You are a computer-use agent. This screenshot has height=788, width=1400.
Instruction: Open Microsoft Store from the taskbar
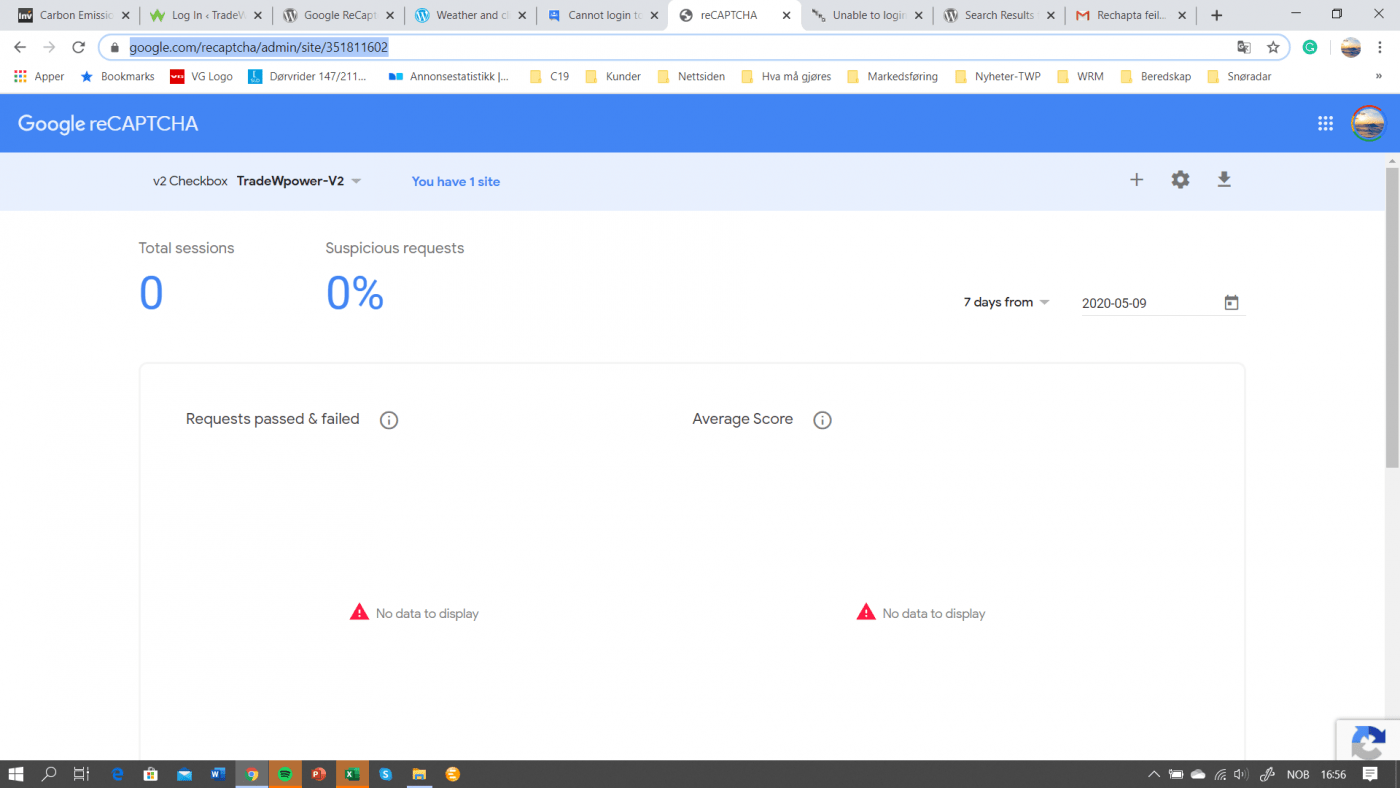[151, 774]
